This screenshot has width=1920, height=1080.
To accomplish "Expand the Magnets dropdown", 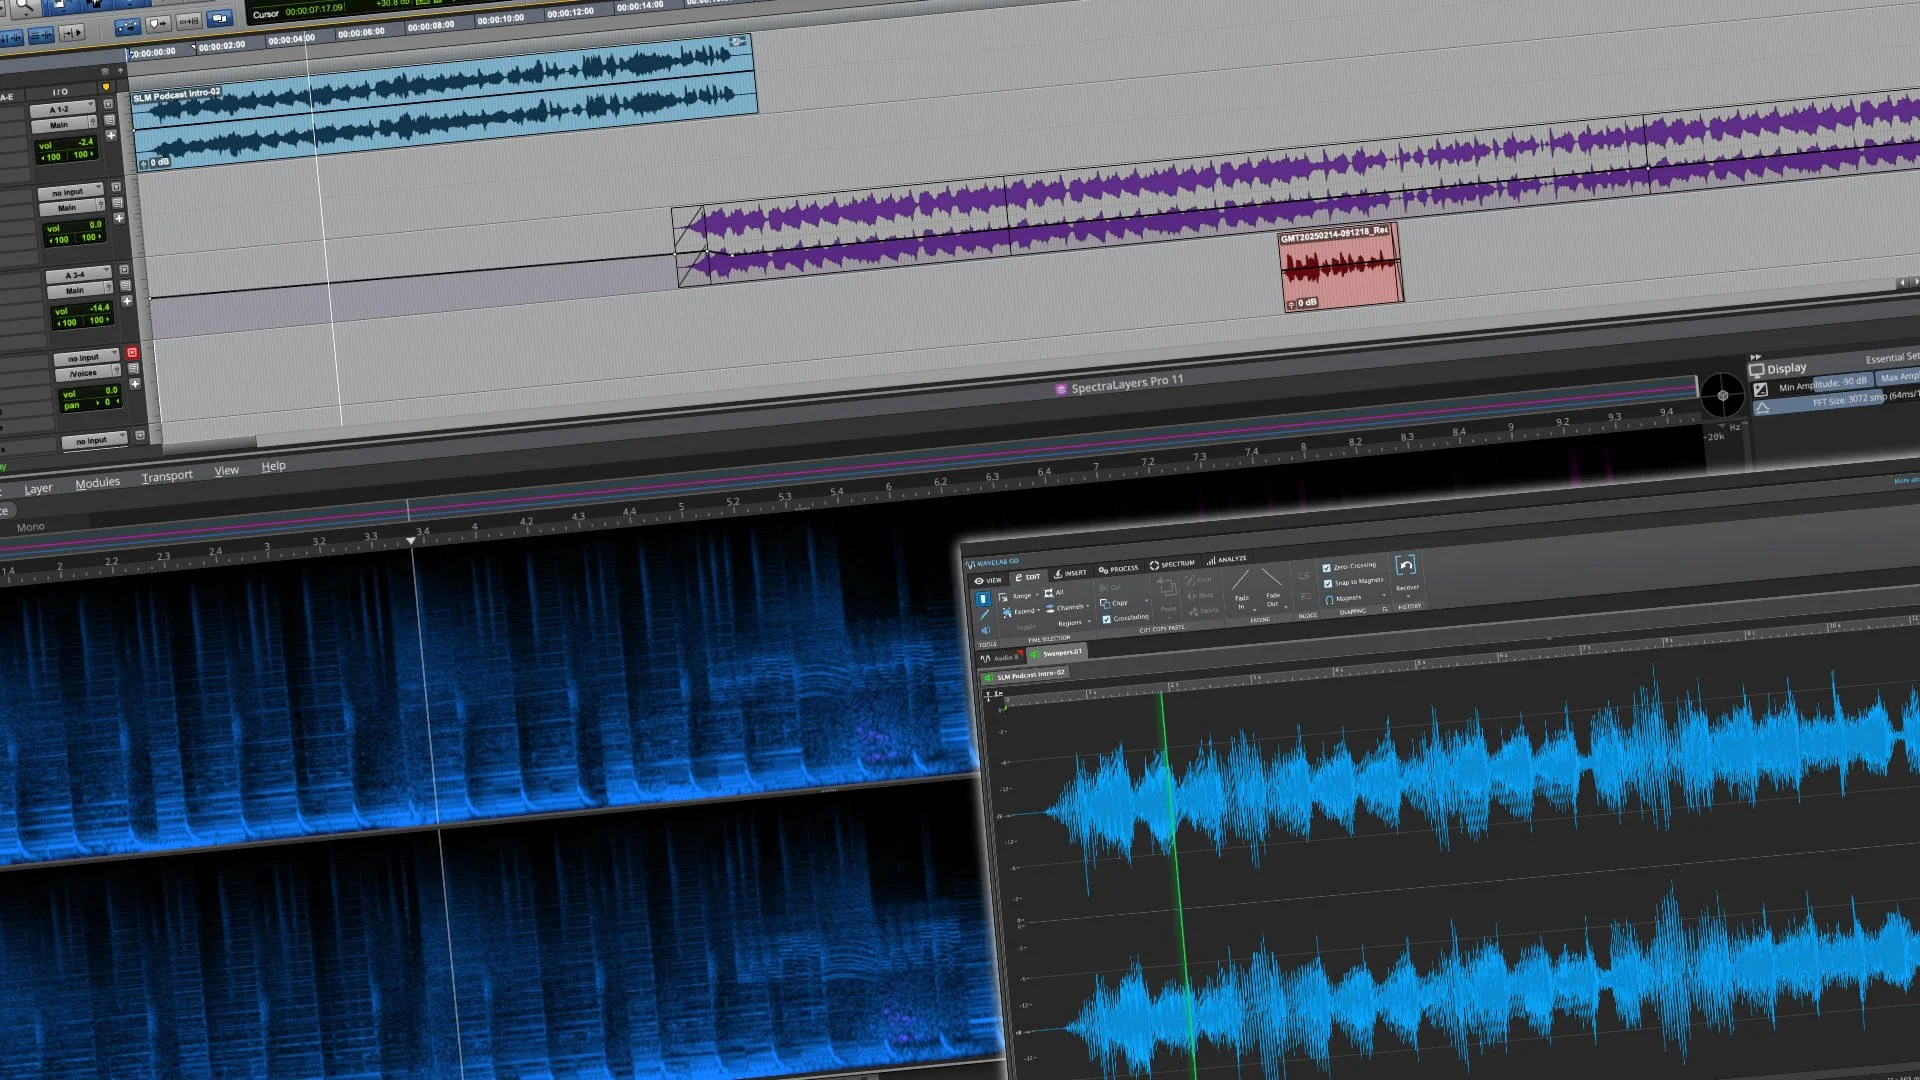I will click(1384, 597).
